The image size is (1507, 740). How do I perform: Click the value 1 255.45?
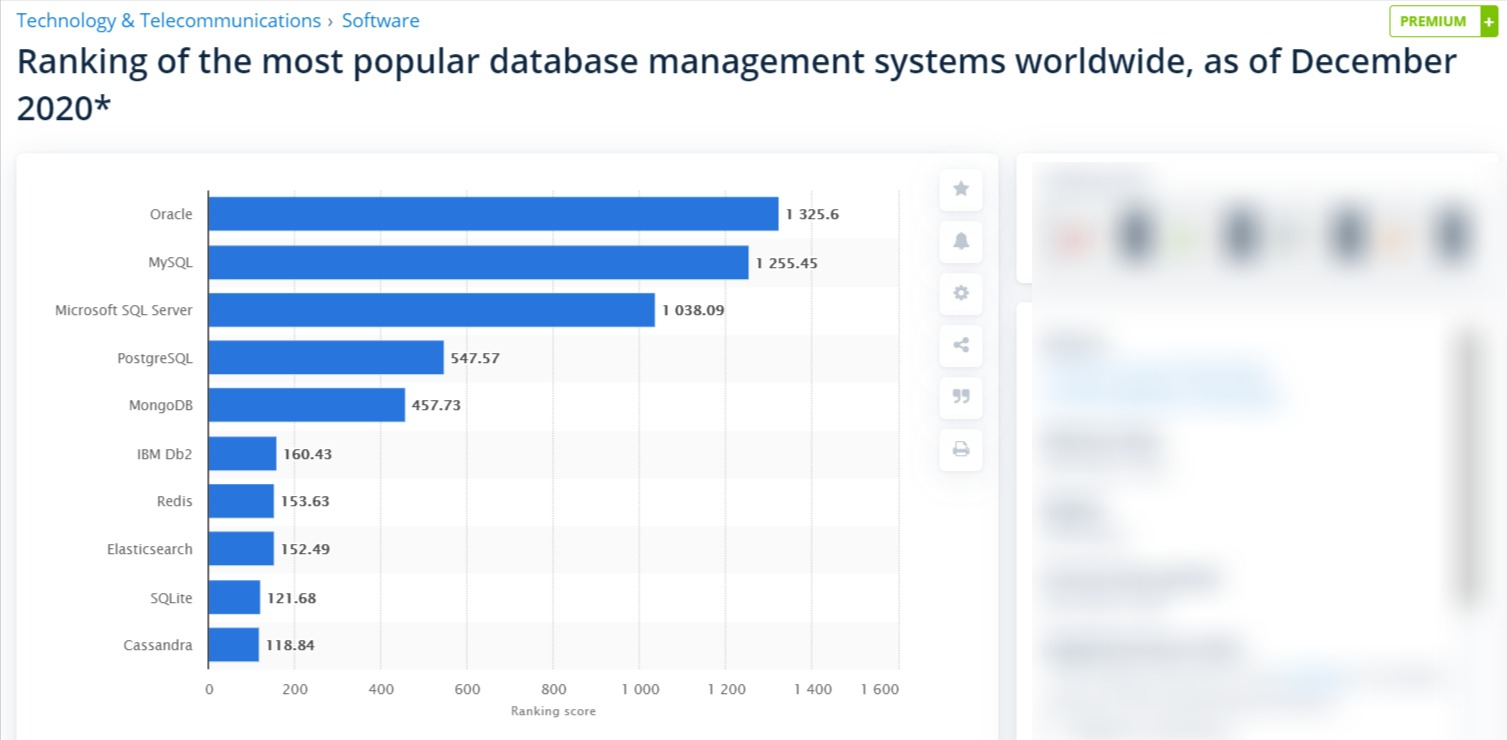coord(787,263)
